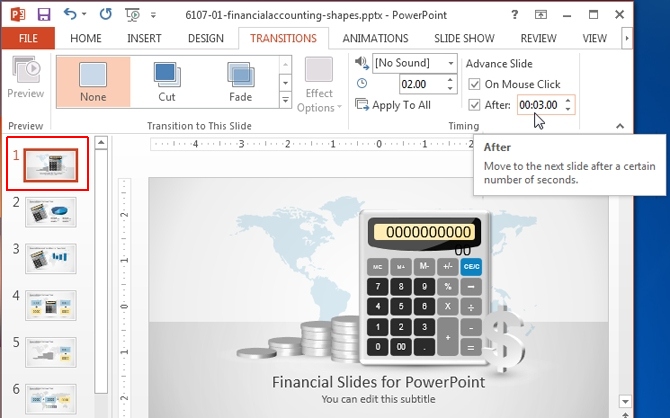
Task: Click the Preview transition button
Action: (x=26, y=78)
